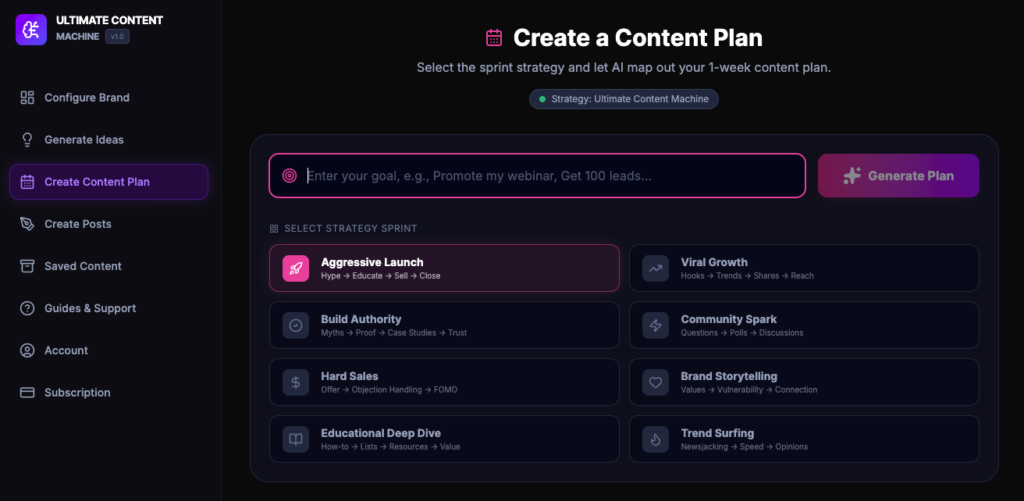Go to Generate Ideas page
1024x501 pixels.
pyautogui.click(x=84, y=140)
